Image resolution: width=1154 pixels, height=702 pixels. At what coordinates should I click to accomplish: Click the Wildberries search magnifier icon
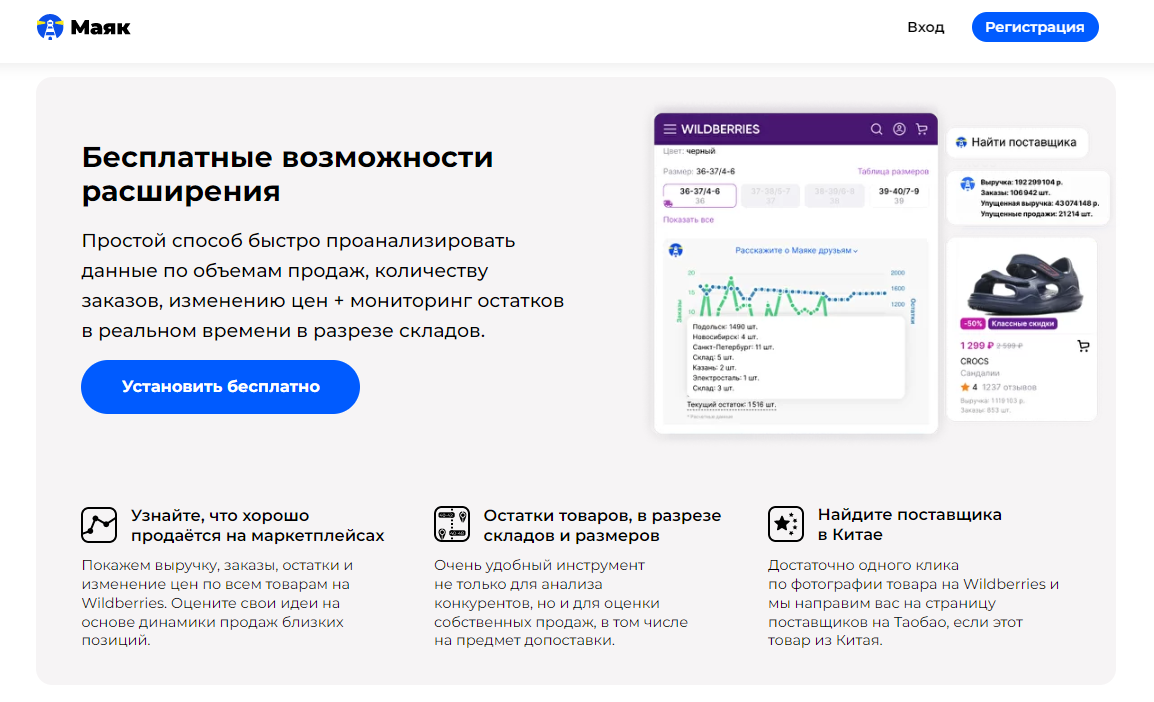coord(876,129)
